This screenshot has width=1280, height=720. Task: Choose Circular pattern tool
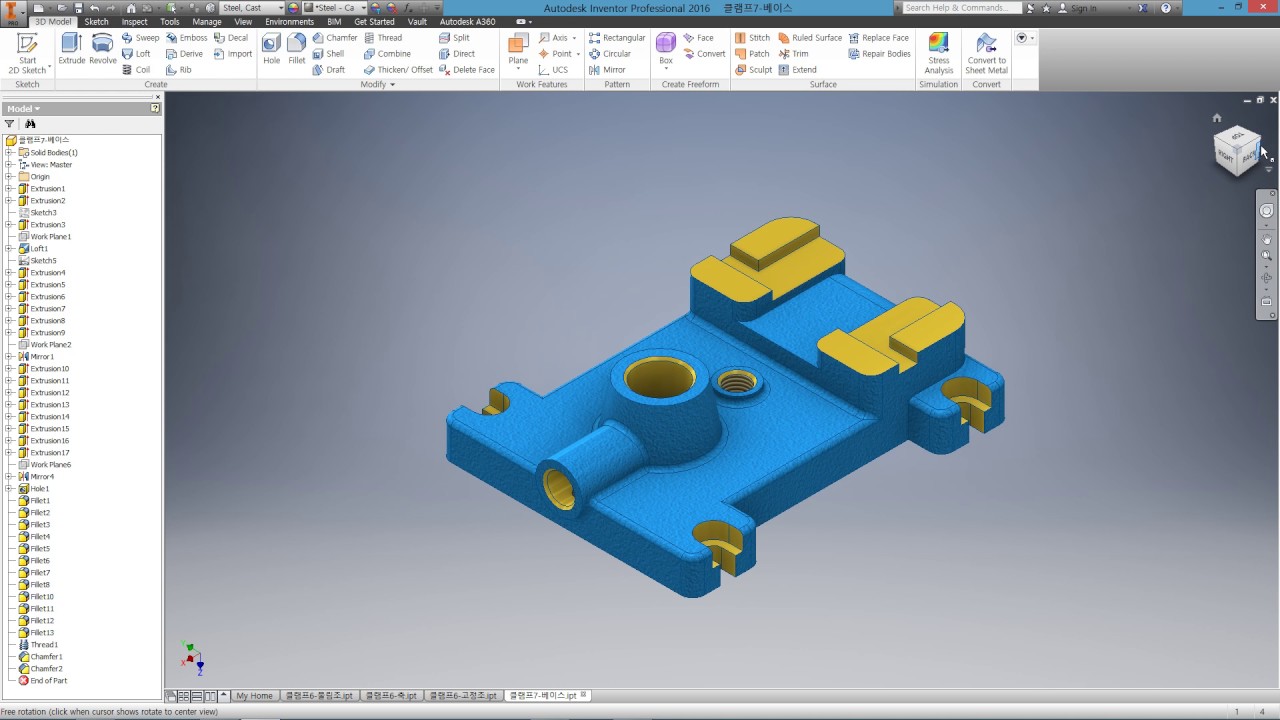pos(610,54)
